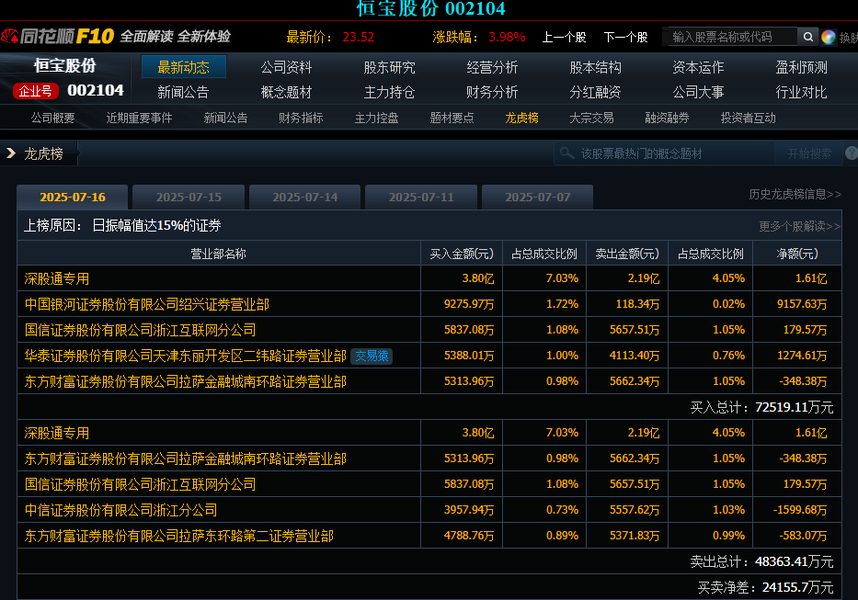Viewport: 858px width, 600px height.
Task: Open the 股本结构 section
Action: click(595, 67)
